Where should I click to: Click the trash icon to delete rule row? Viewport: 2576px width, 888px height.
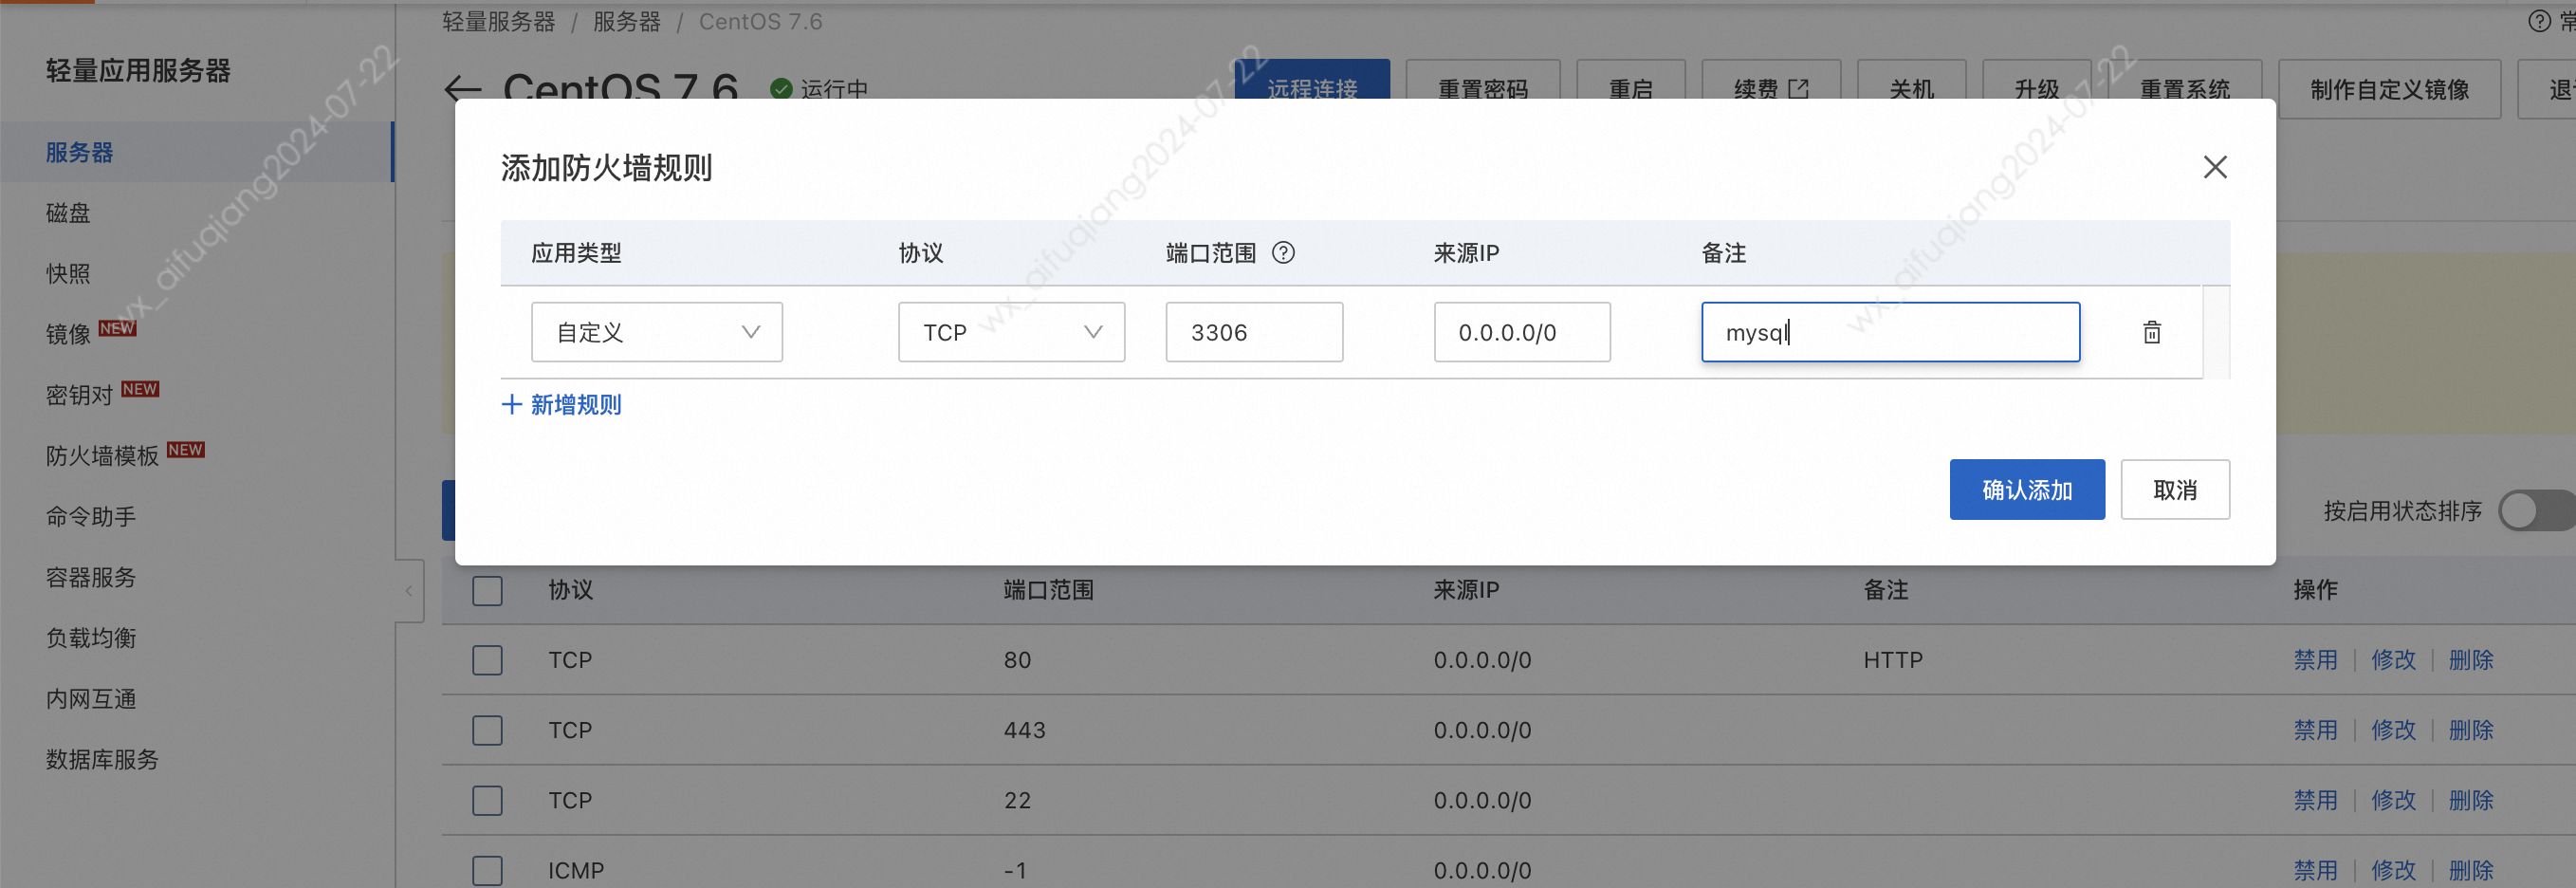2151,332
